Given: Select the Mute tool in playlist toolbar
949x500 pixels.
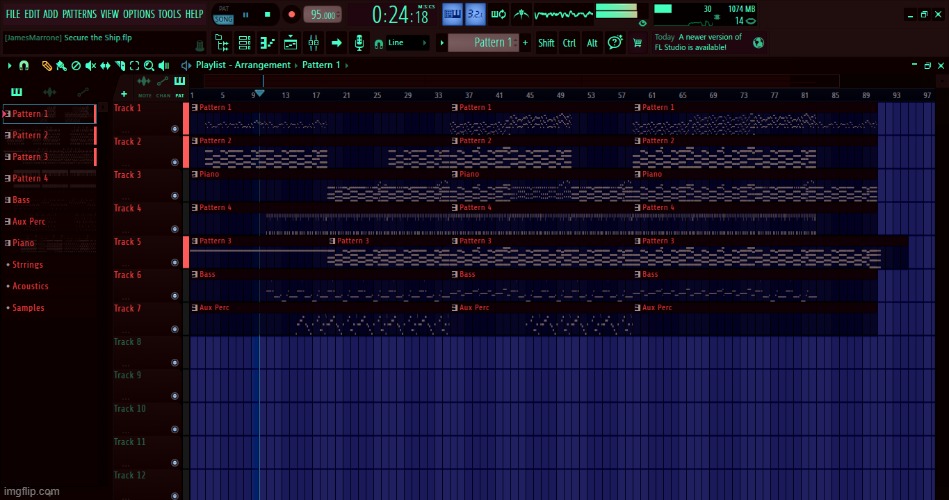Looking at the screenshot, I should (90, 65).
